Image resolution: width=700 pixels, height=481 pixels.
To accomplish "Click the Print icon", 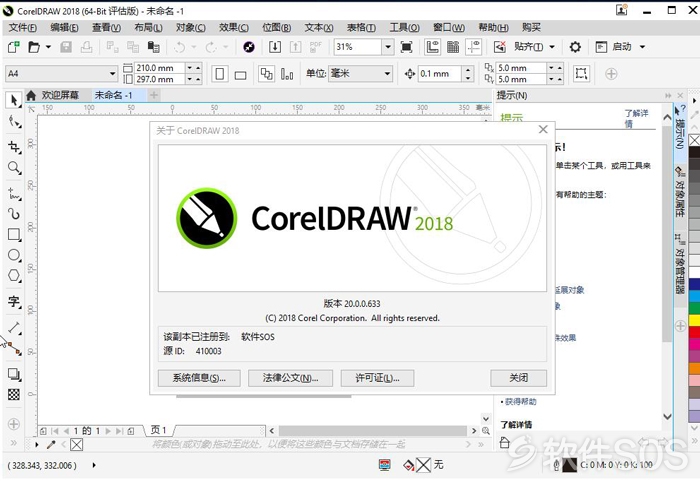I will pyautogui.click(x=87, y=46).
